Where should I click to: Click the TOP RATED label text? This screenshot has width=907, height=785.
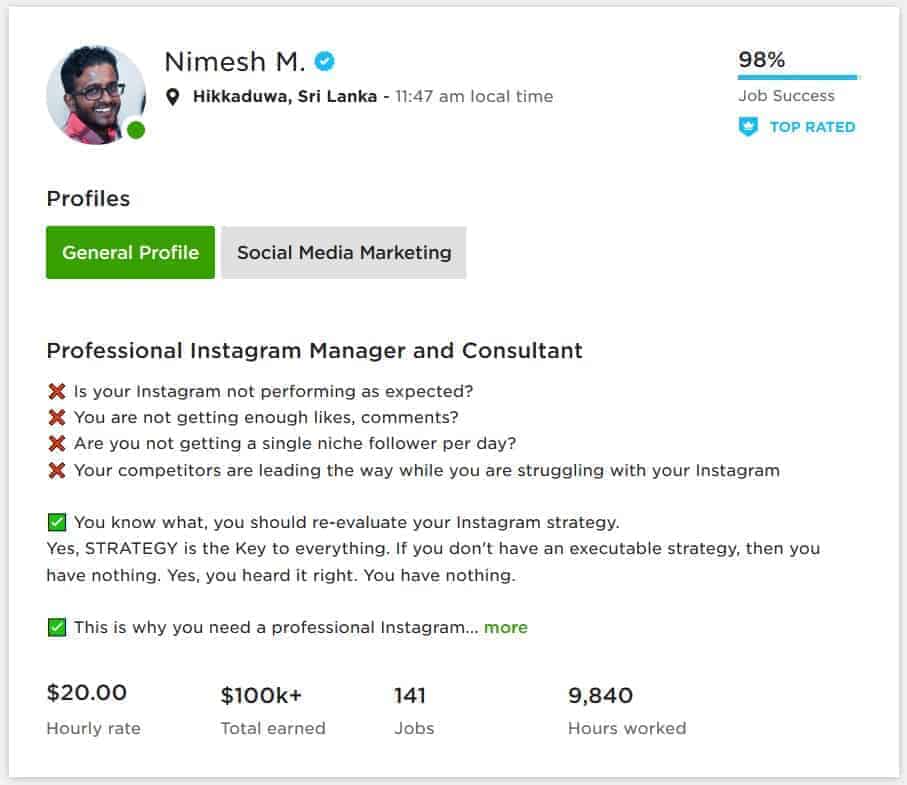(x=812, y=127)
